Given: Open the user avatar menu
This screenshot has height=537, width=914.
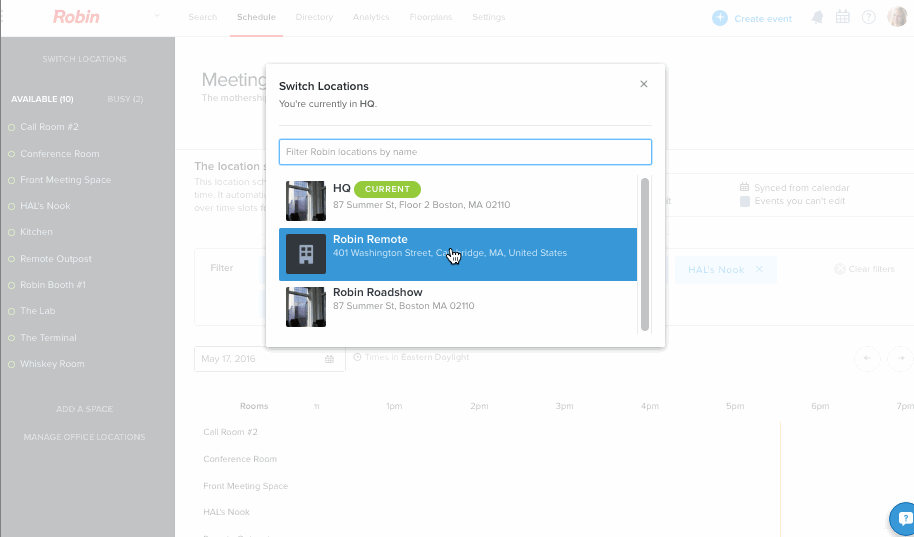Looking at the screenshot, I should pos(897,17).
